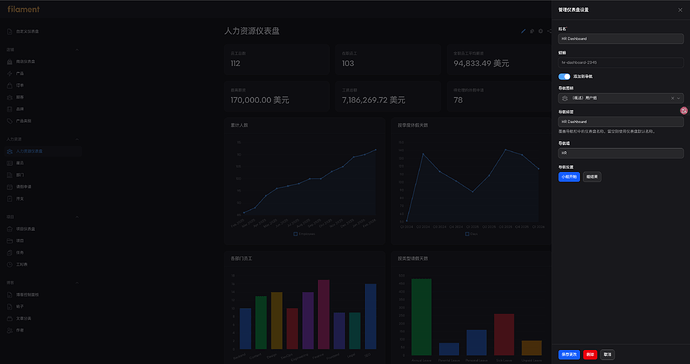
Task: Collapse the Shop (商店) sidebar group chevron
Action: point(77,50)
